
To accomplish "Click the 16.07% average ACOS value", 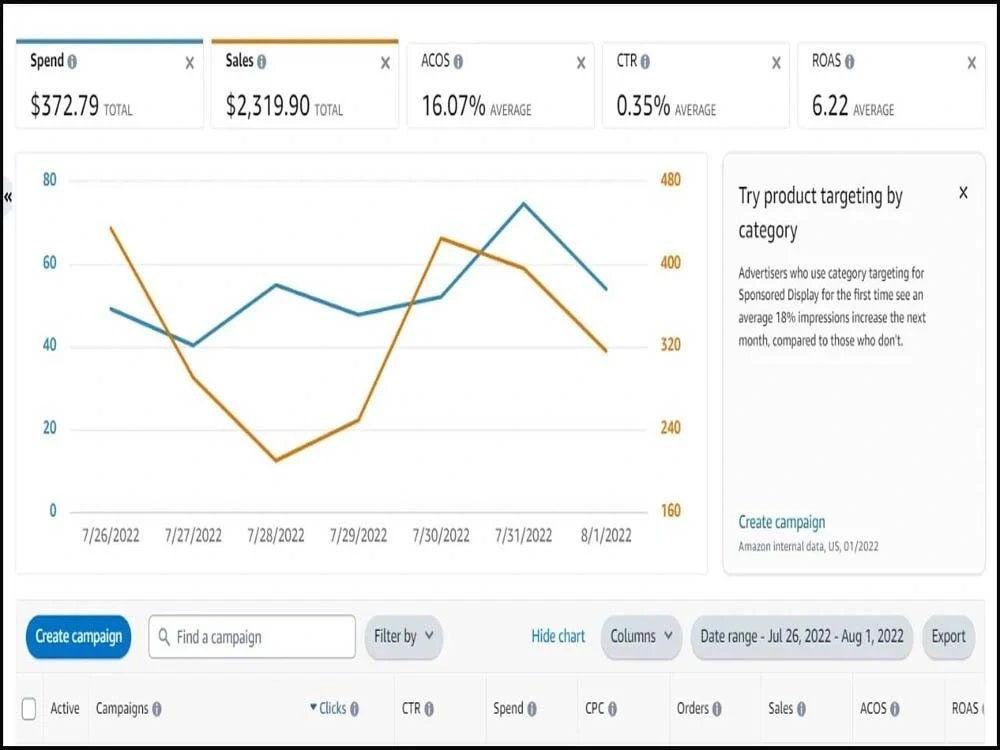I will [x=453, y=106].
